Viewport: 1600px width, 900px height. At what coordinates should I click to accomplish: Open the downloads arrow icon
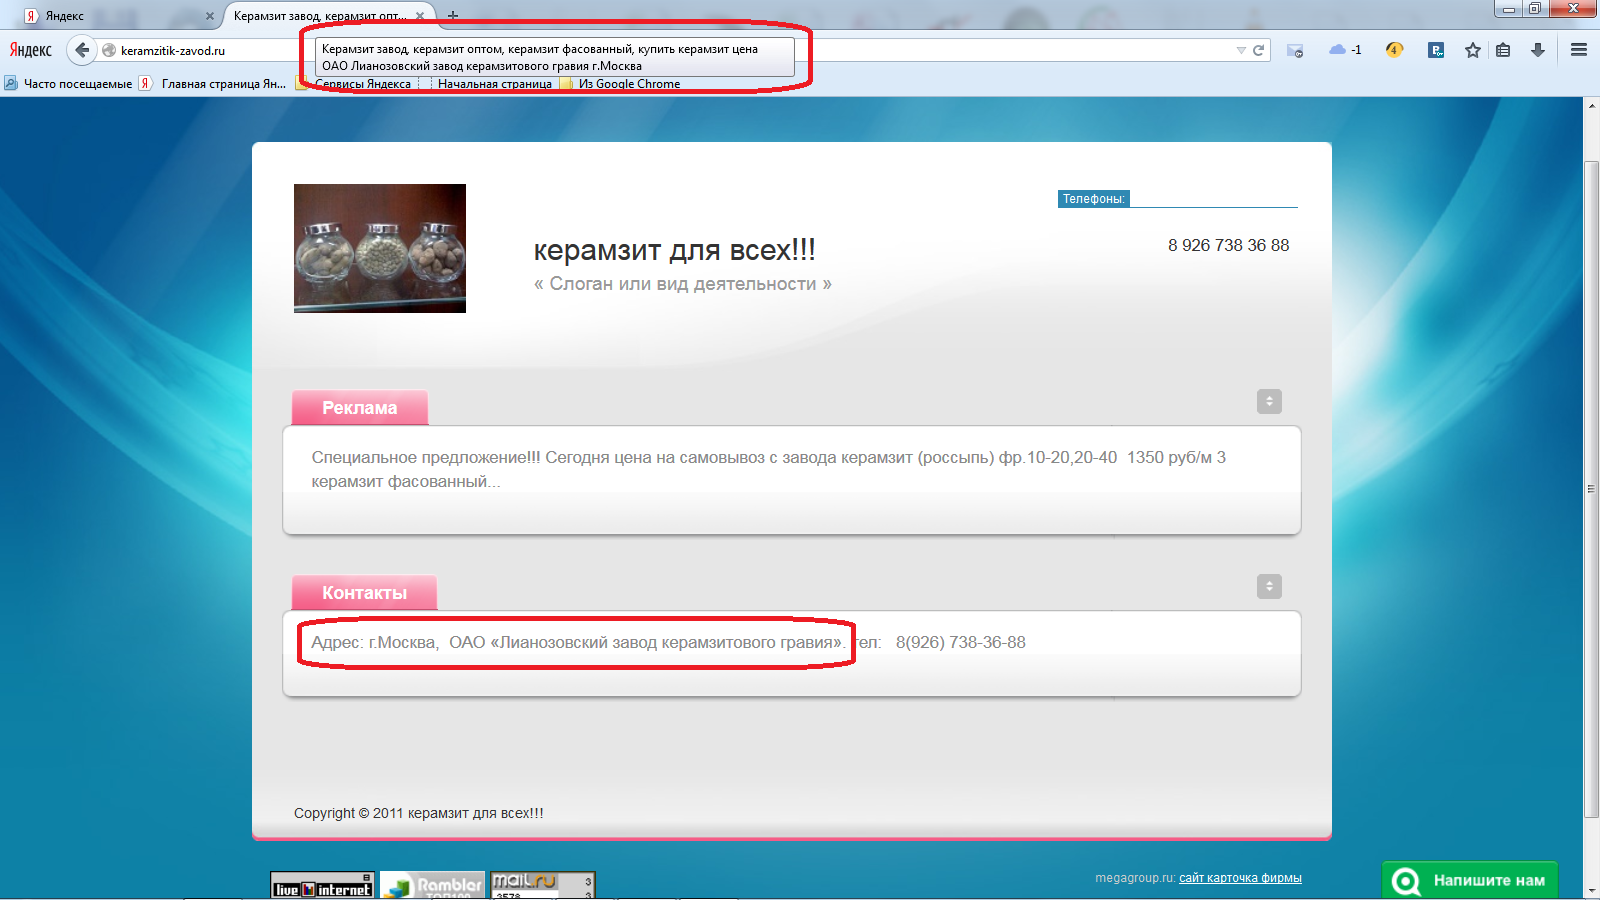click(1538, 50)
